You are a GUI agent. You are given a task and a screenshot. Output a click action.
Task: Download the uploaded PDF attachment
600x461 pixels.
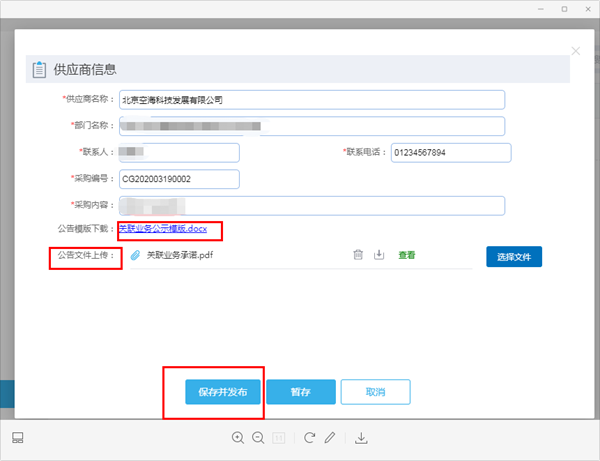[x=379, y=255]
